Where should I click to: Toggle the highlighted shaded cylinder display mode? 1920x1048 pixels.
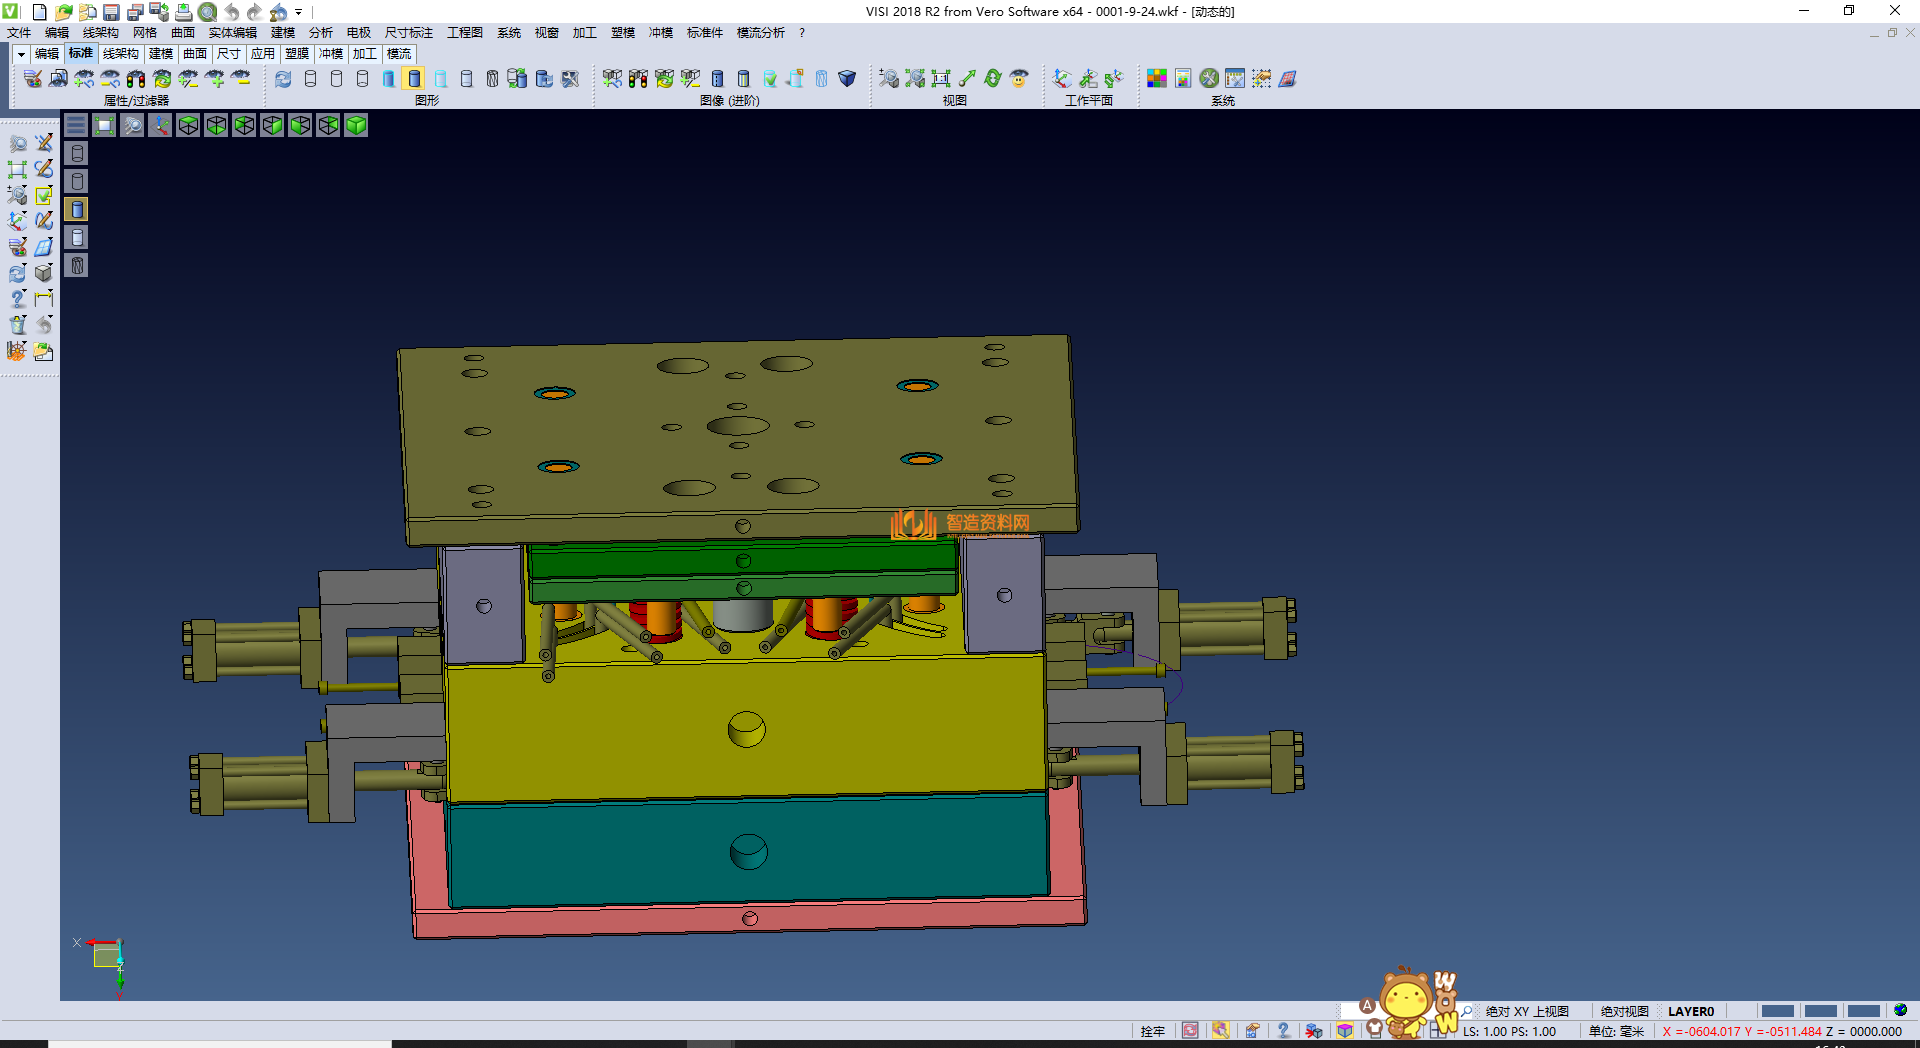pyautogui.click(x=415, y=78)
